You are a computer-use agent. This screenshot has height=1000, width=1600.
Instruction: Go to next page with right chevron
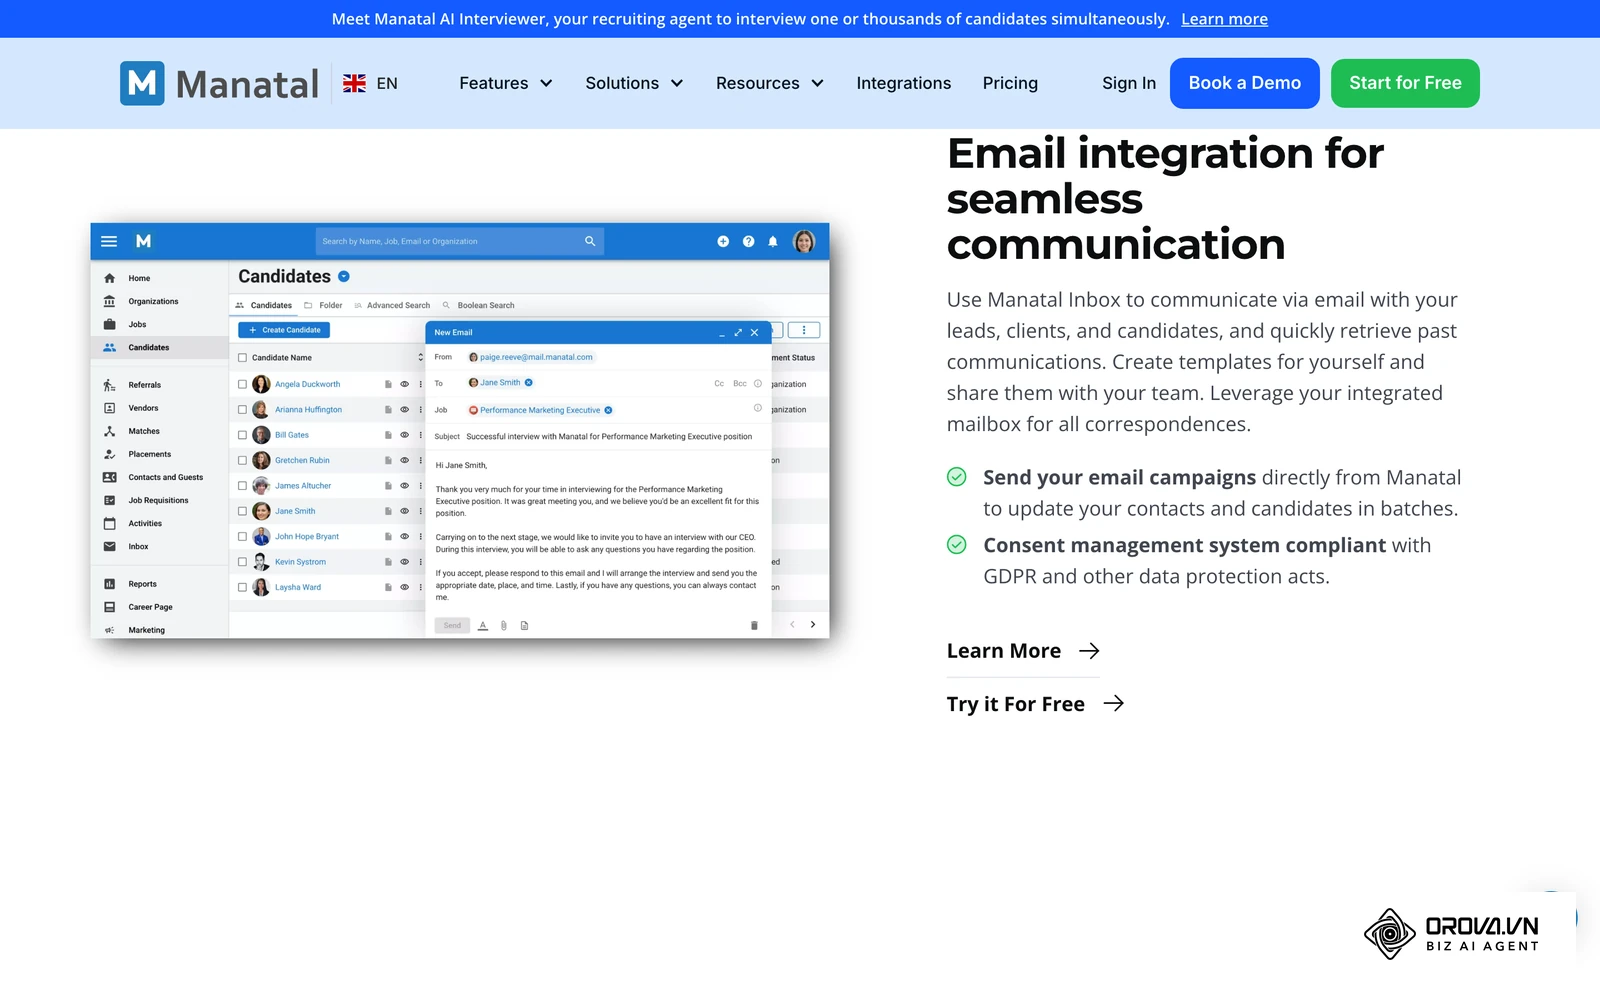(x=813, y=624)
